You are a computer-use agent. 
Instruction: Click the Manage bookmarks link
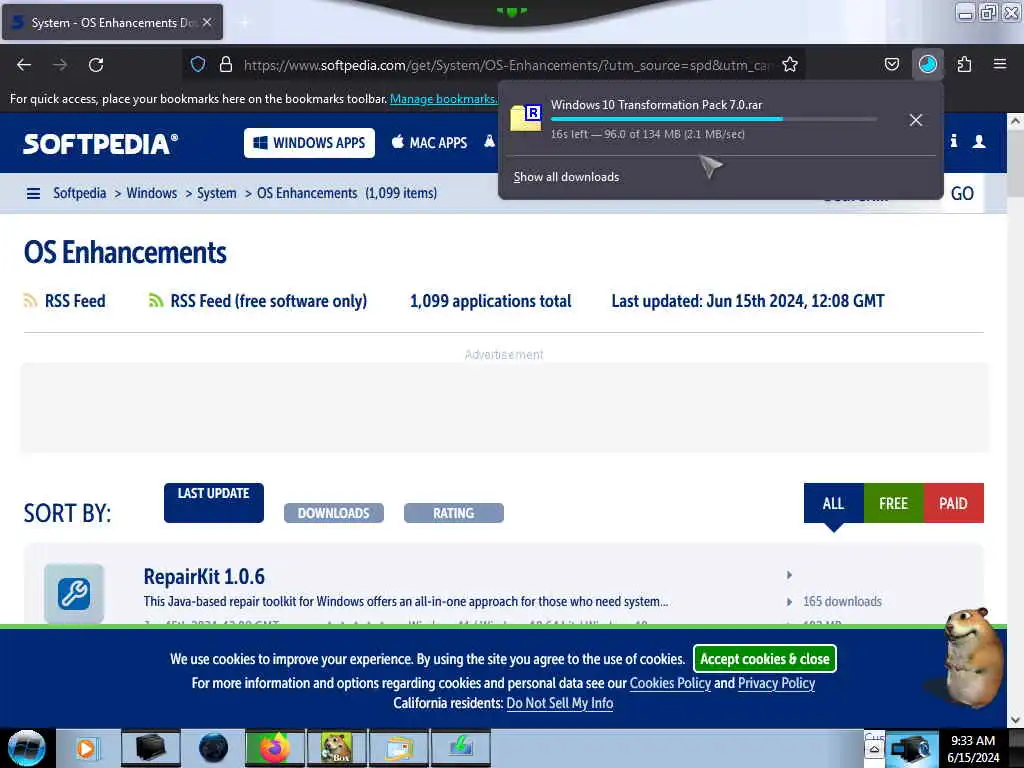coord(443,99)
